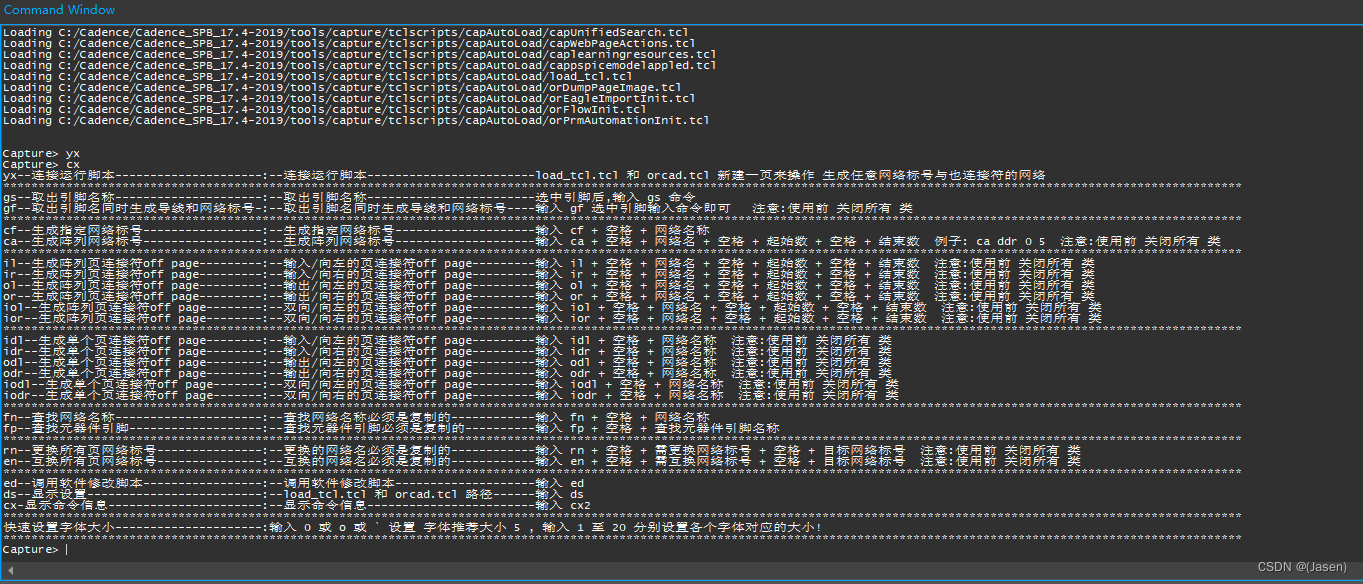
Task: Click the orPrmAutomationInit.tcl loading line
Action: point(355,120)
